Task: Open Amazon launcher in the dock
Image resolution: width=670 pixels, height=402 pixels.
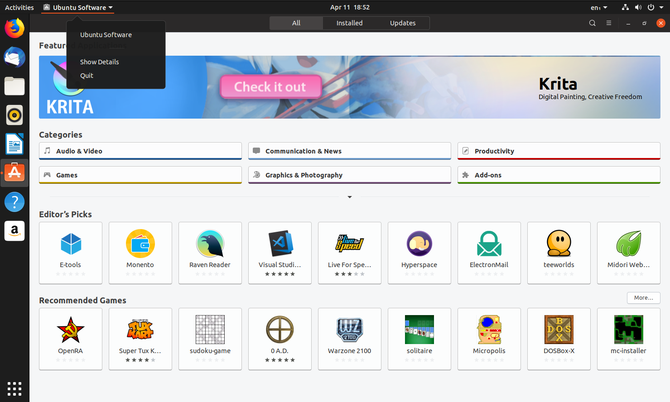Action: (15, 231)
